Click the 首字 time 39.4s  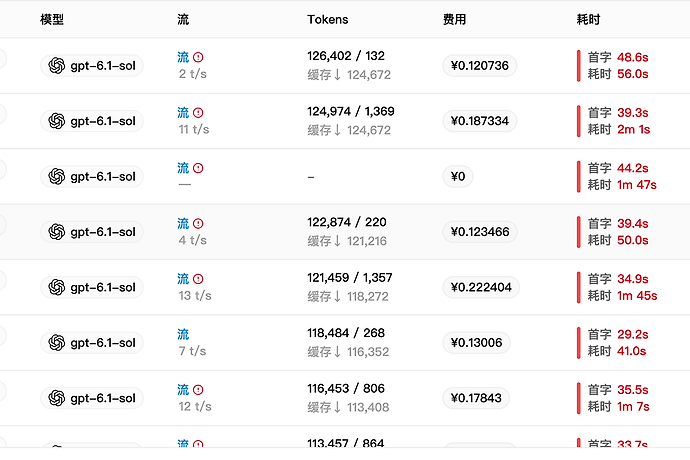632,224
